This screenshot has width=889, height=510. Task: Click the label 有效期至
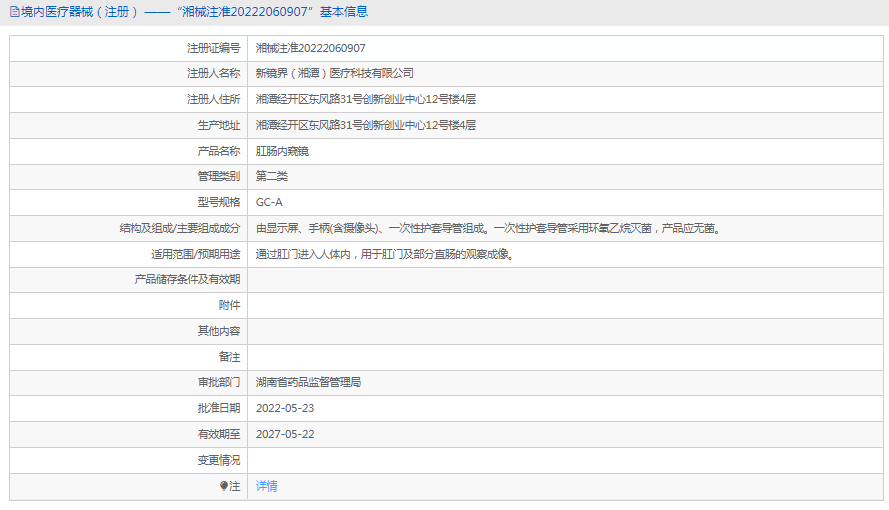[219, 435]
